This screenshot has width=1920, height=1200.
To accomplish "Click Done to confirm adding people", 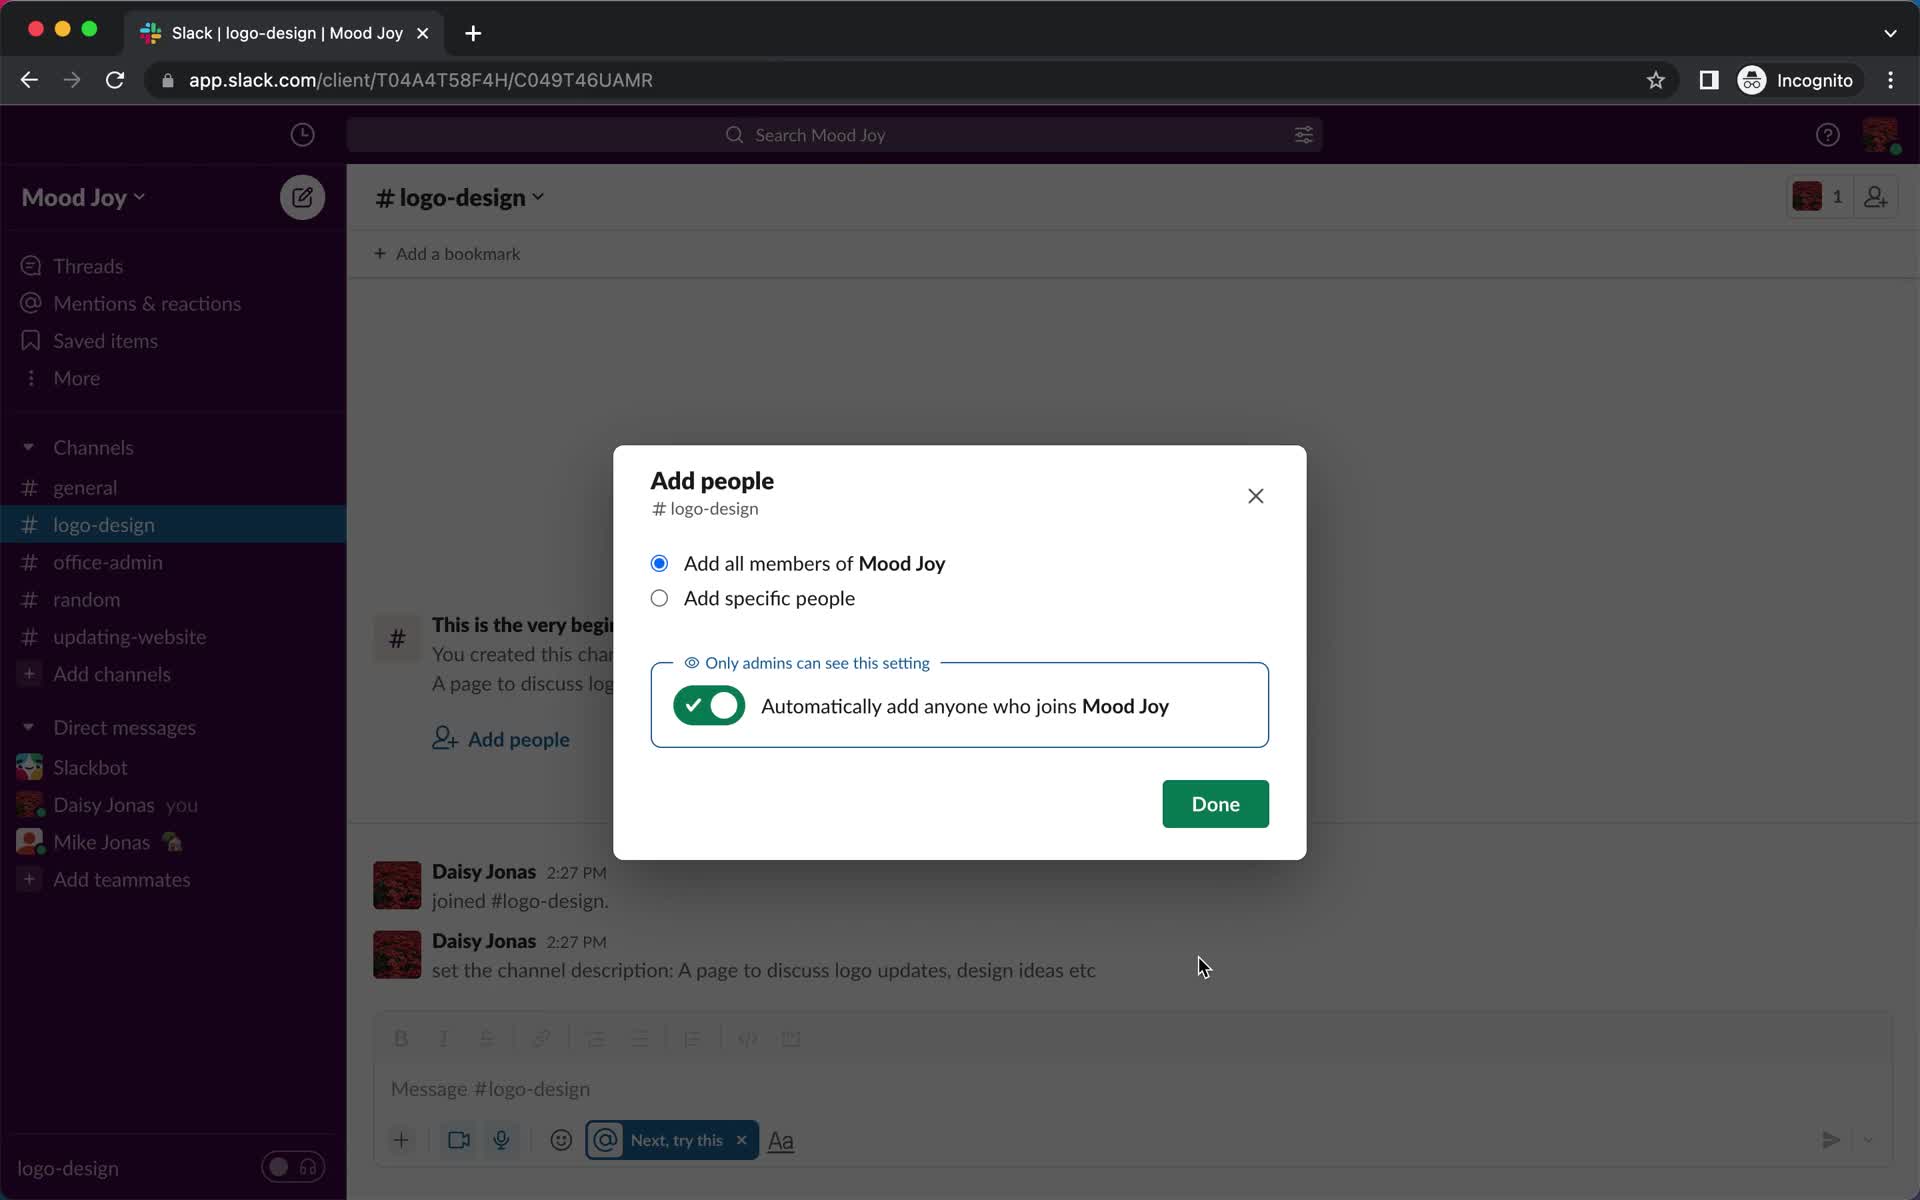I will point(1215,803).
